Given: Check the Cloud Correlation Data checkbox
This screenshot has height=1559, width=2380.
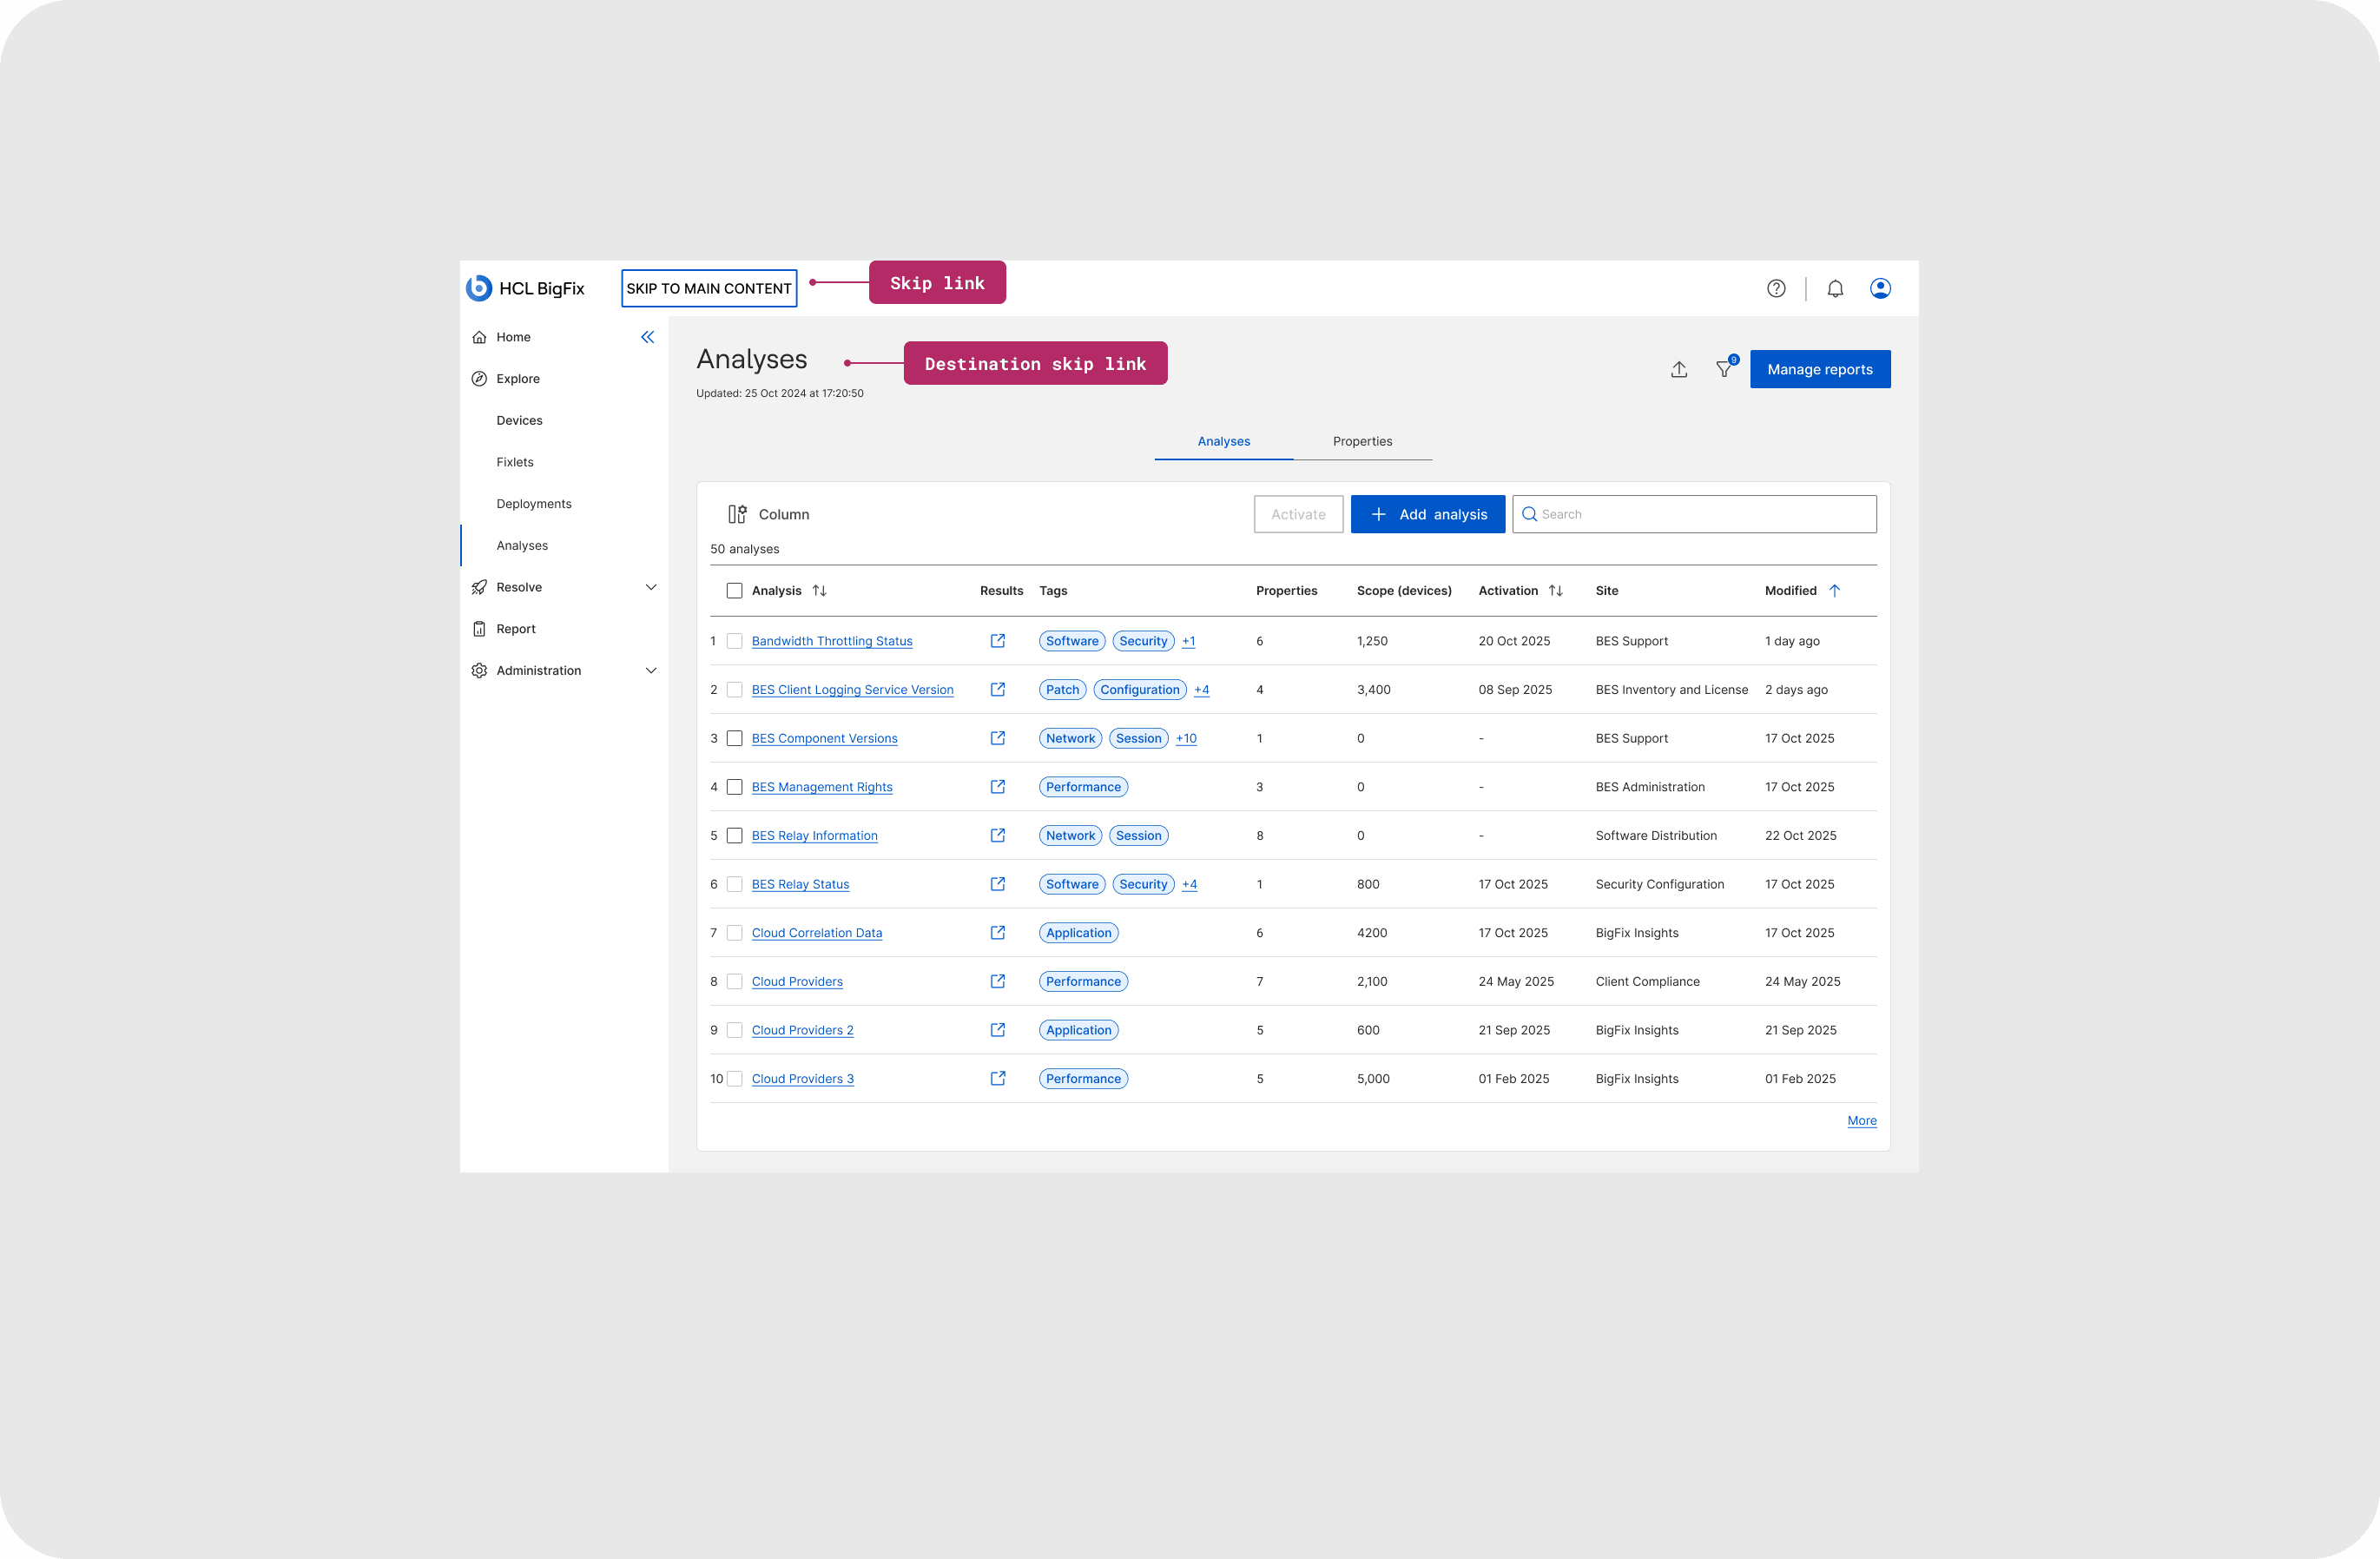Looking at the screenshot, I should click(734, 932).
